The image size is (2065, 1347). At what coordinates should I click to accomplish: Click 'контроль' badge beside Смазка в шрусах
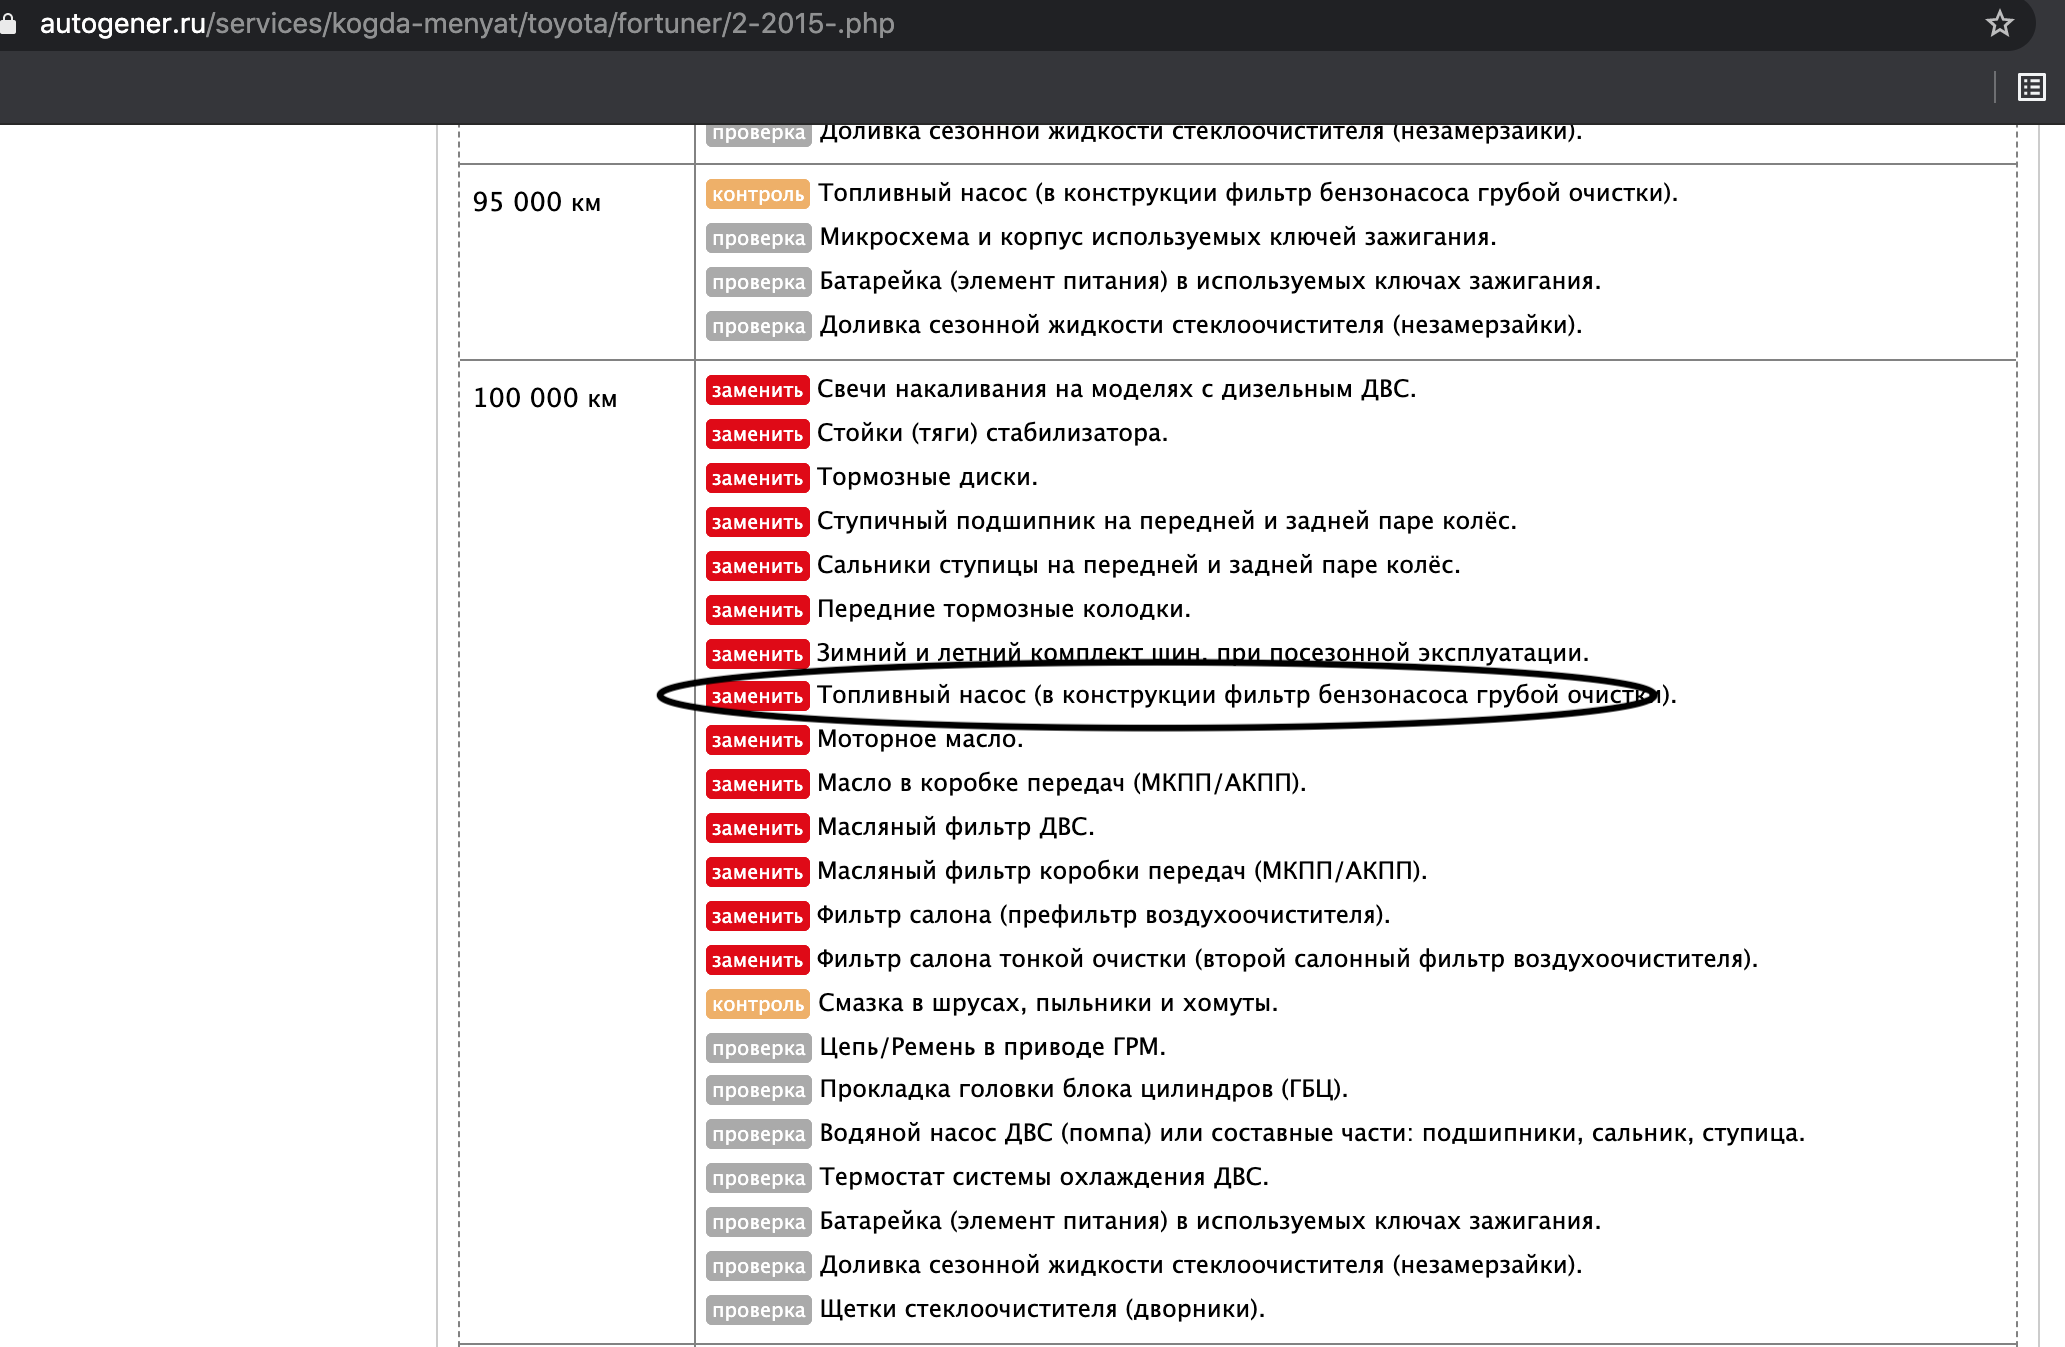[757, 1004]
